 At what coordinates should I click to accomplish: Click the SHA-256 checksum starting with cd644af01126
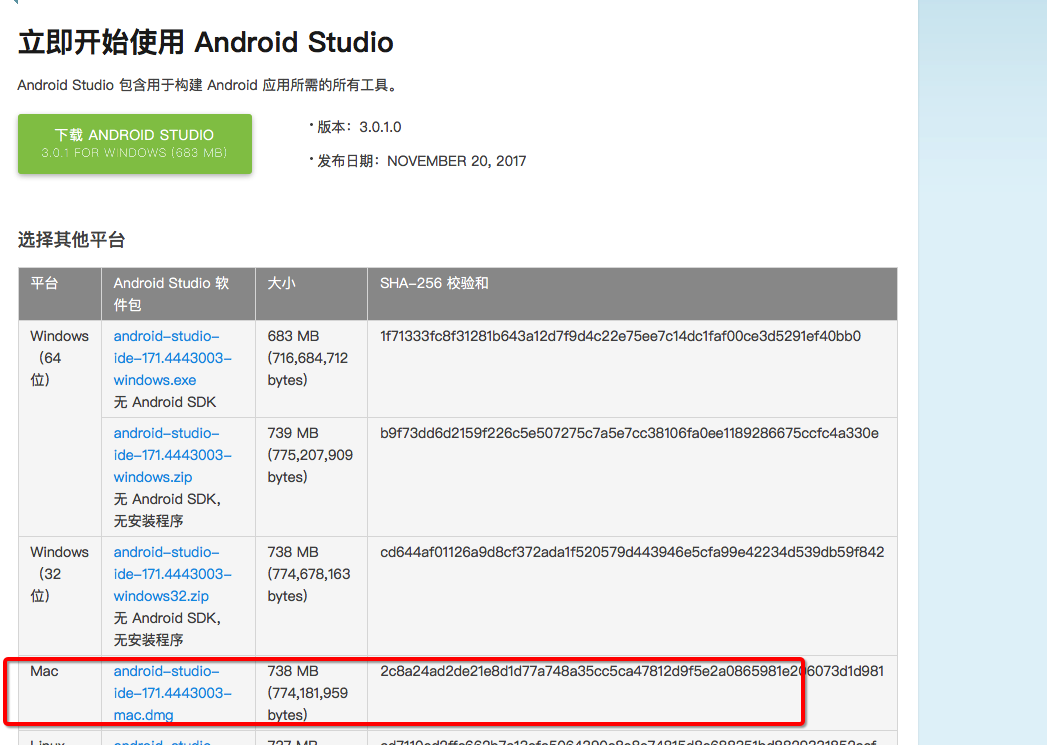632,552
